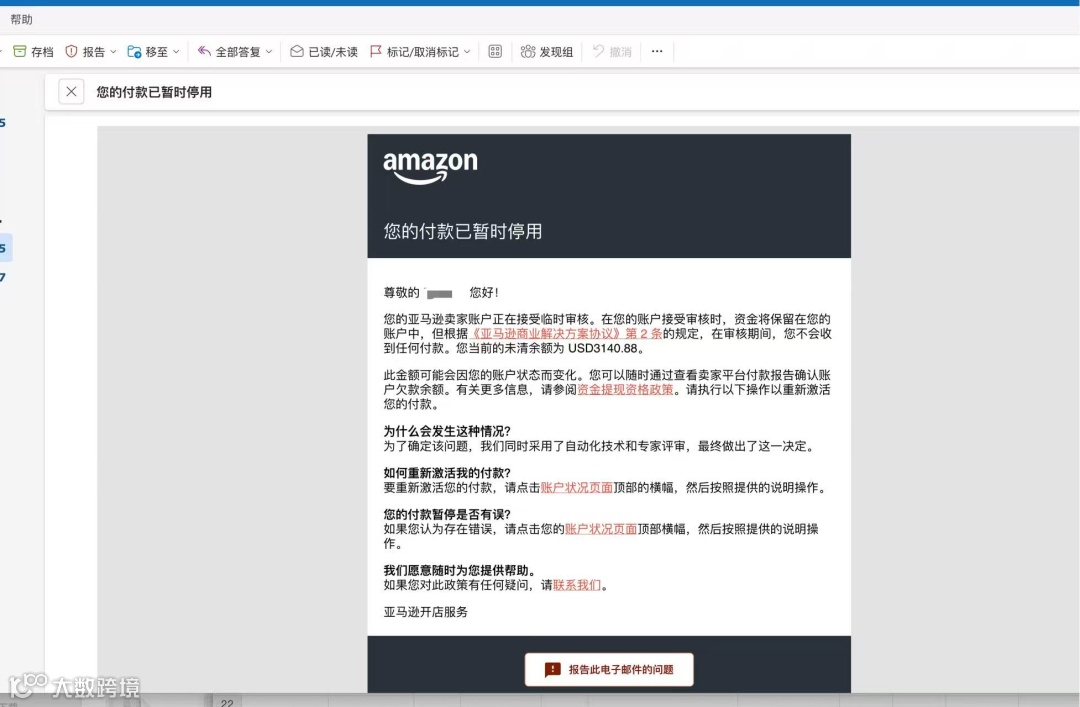Click the 移至 move-to folder icon

point(134,52)
